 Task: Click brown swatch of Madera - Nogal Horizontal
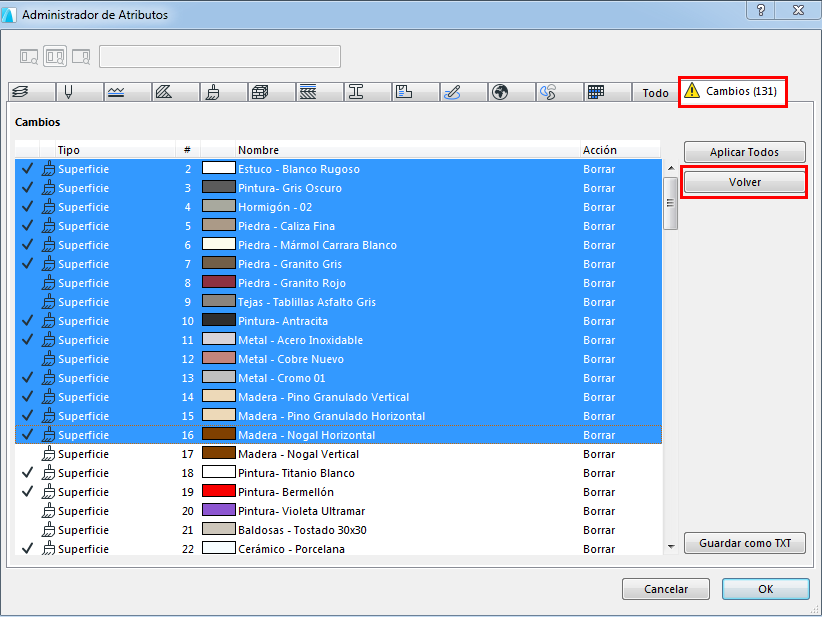click(x=219, y=434)
